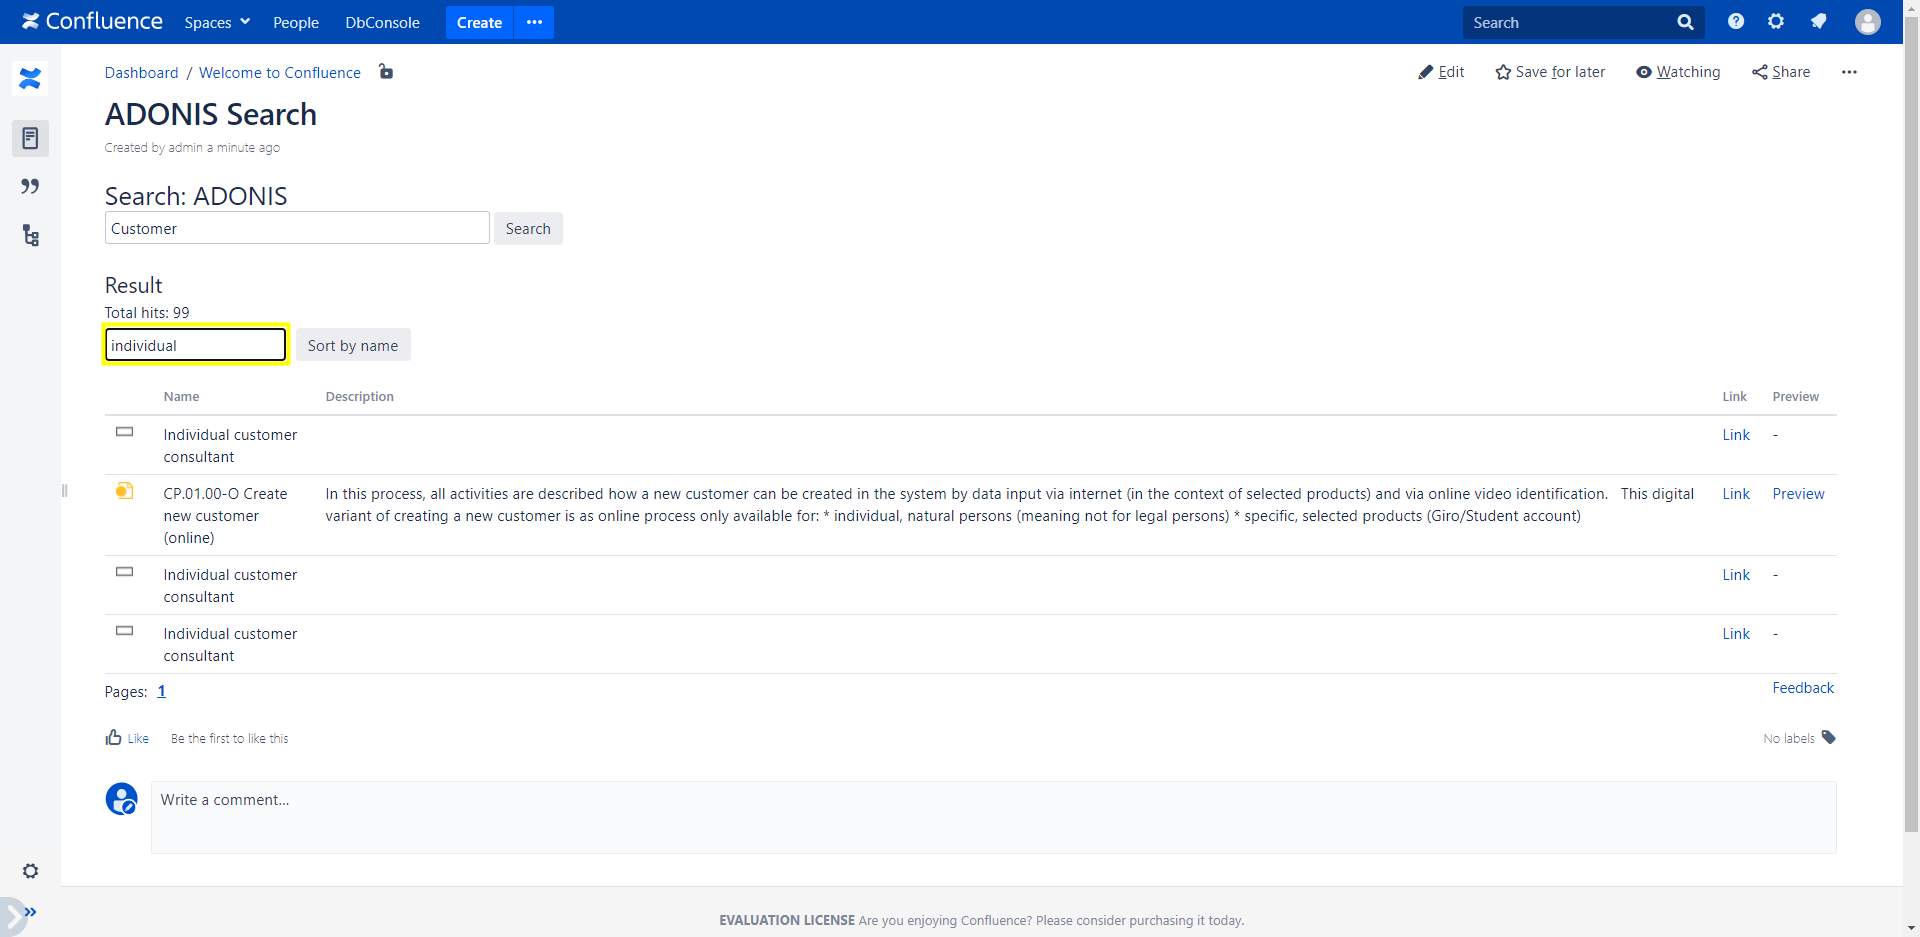Click the individual filter input field
Viewport: 1920px width, 937px height.
click(196, 345)
